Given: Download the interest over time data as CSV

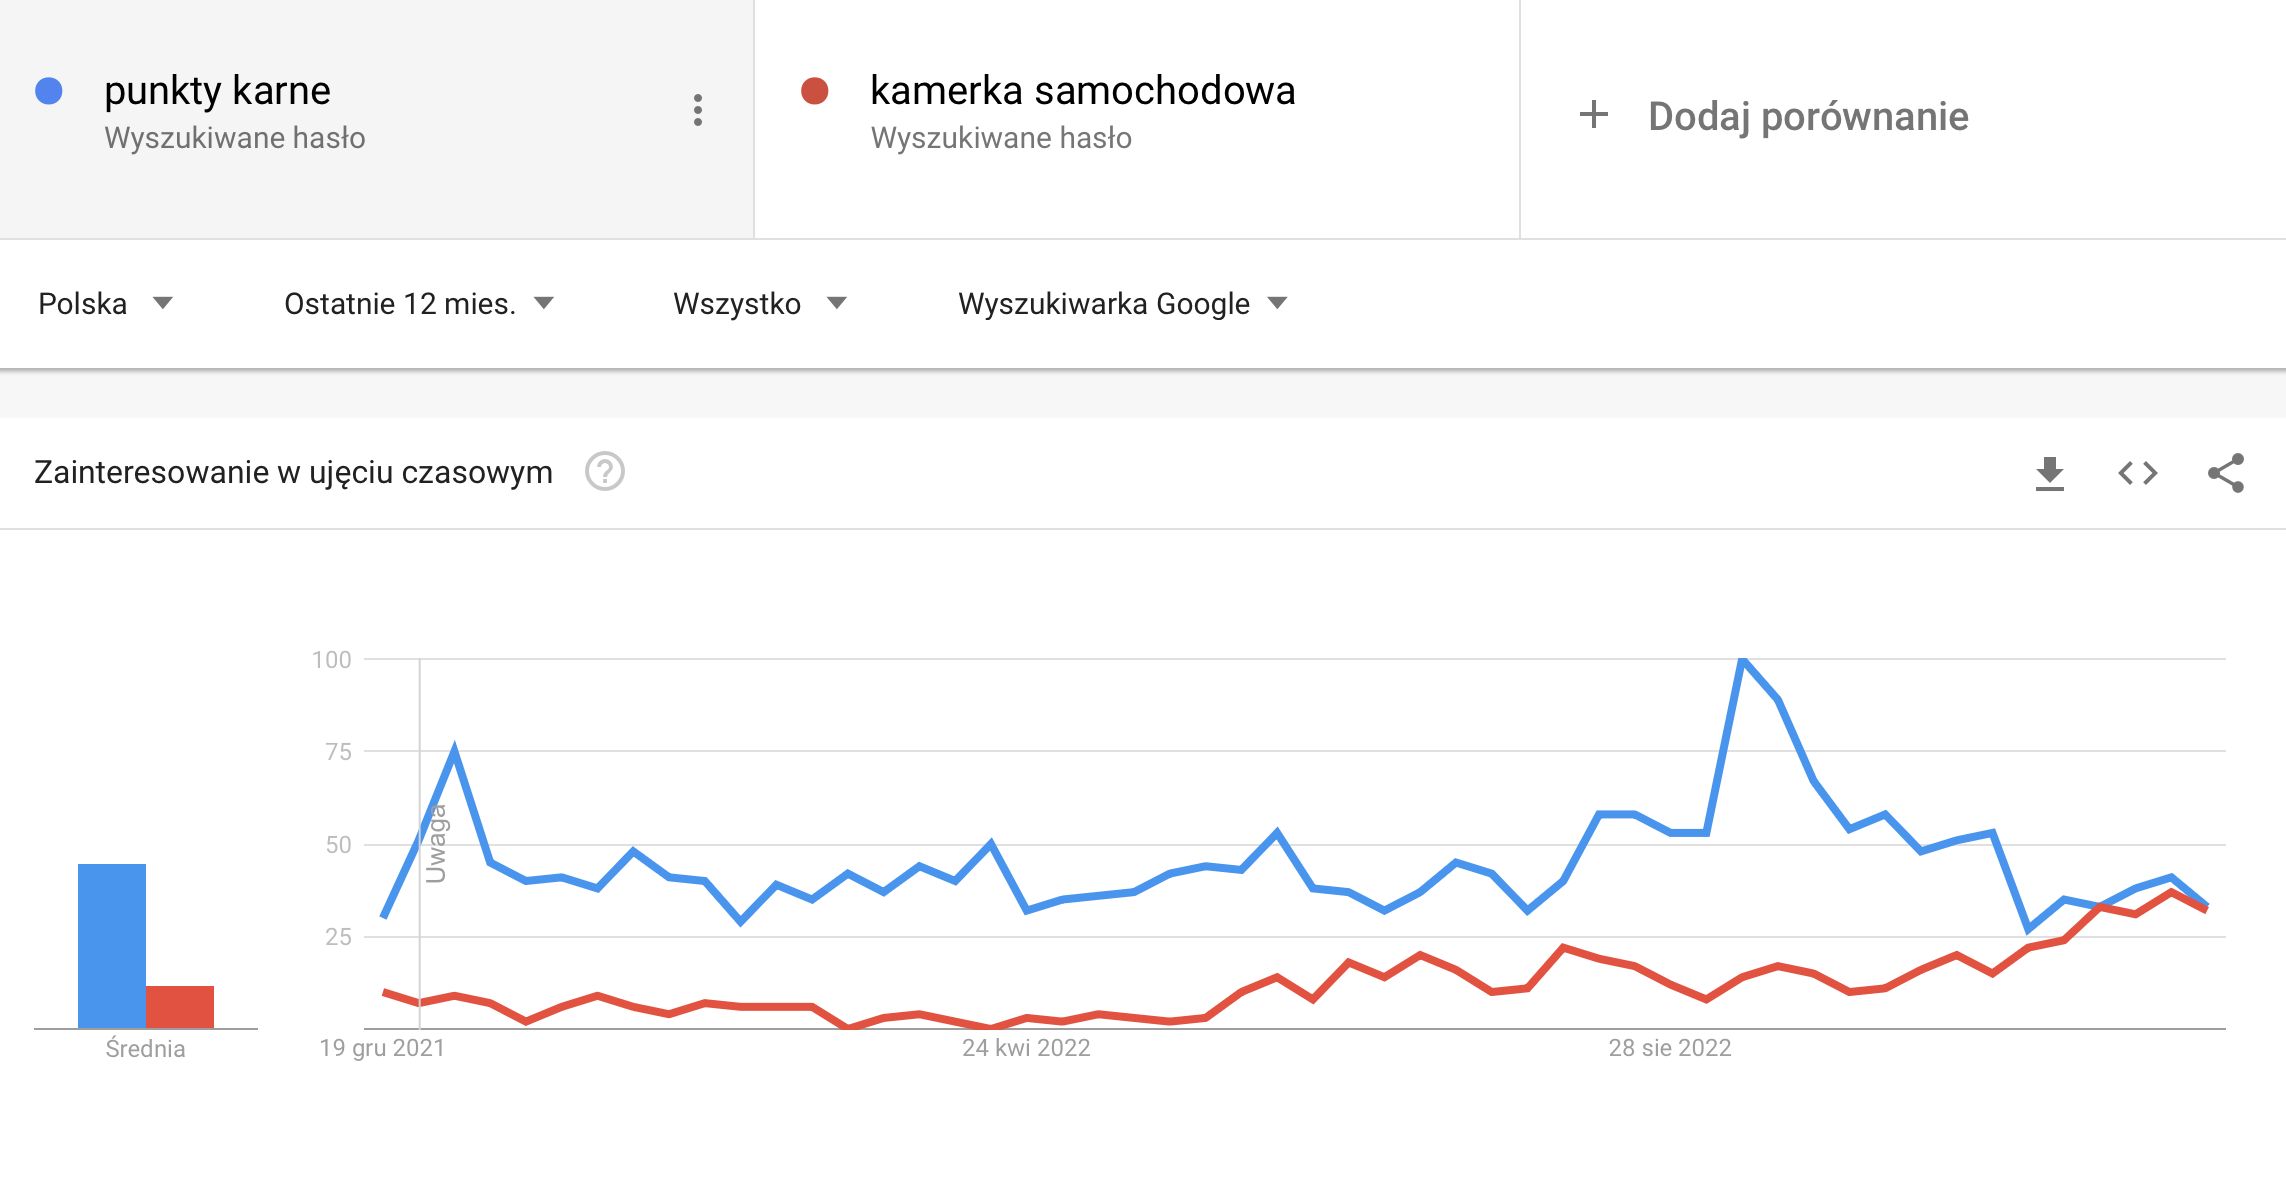Looking at the screenshot, I should click(x=2051, y=474).
